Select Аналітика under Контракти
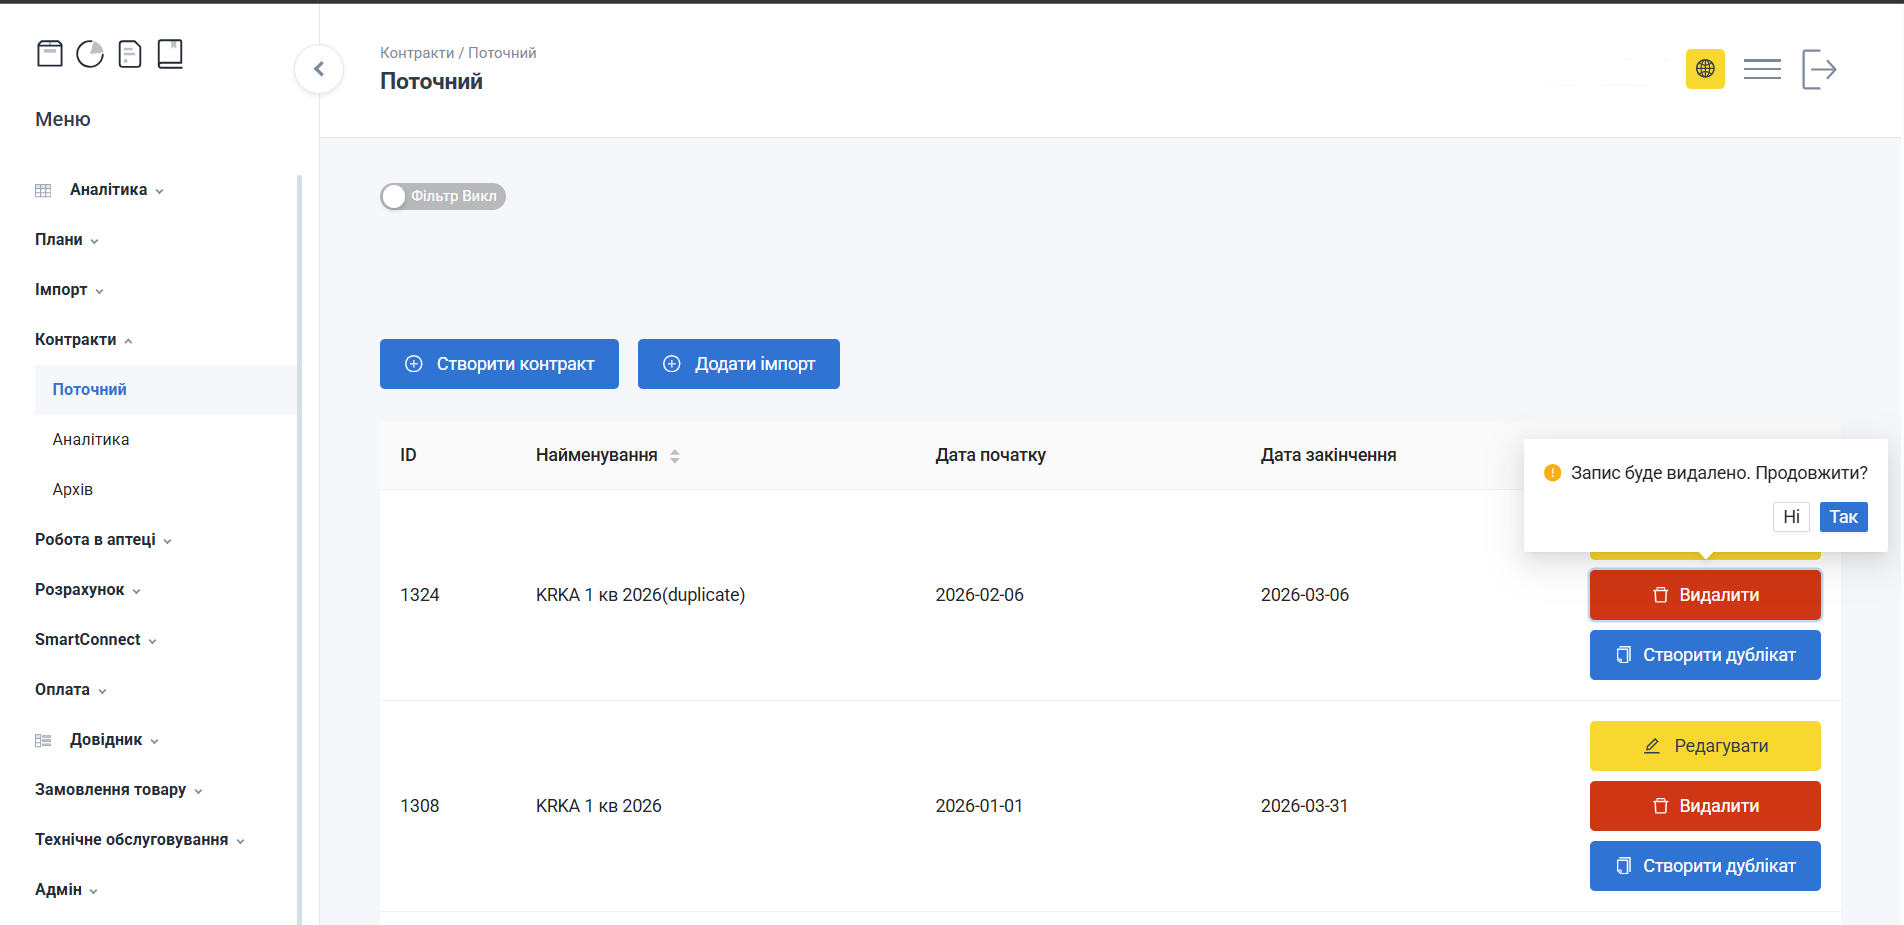This screenshot has height=925, width=1904. click(x=91, y=440)
